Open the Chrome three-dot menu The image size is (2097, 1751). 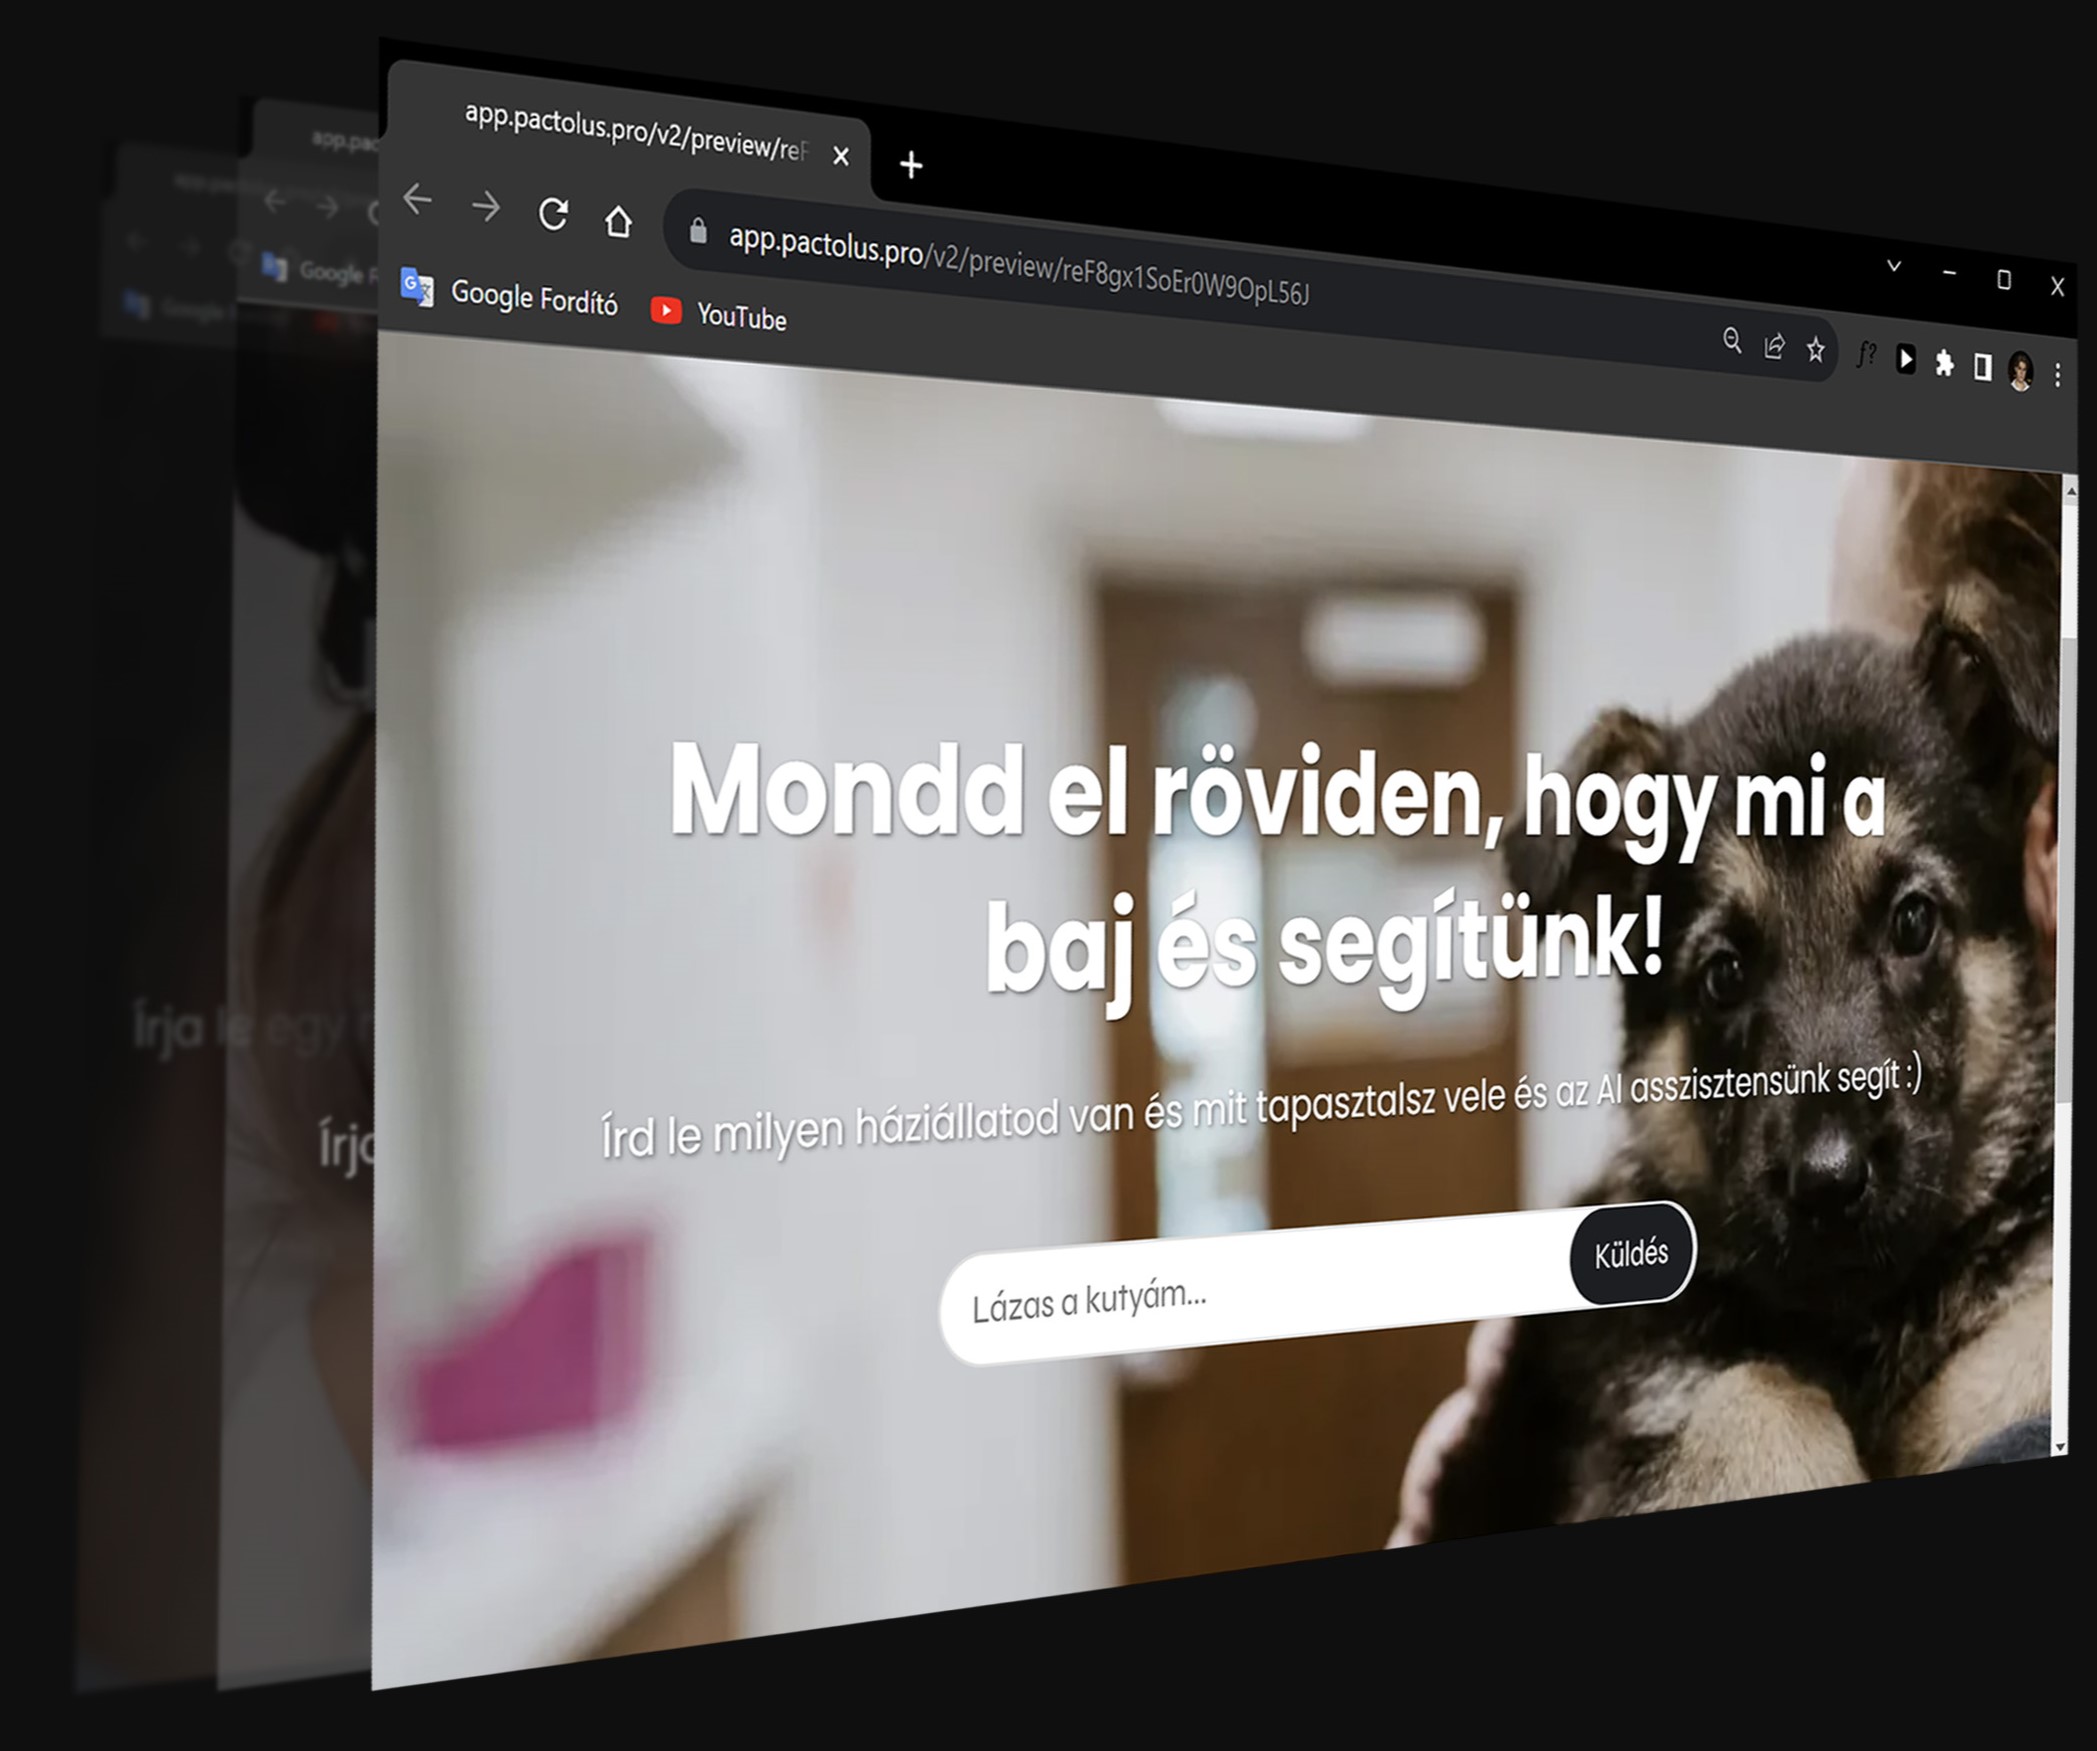[2057, 375]
